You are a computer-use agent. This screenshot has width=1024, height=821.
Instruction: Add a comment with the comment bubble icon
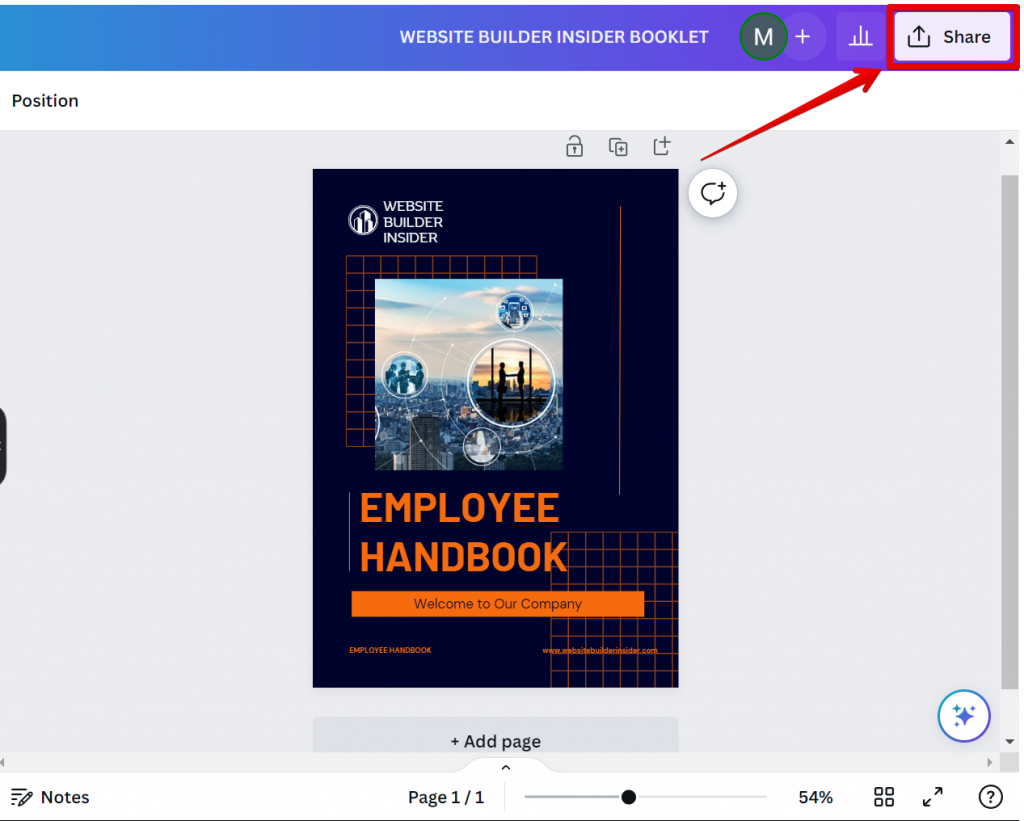[x=712, y=192]
